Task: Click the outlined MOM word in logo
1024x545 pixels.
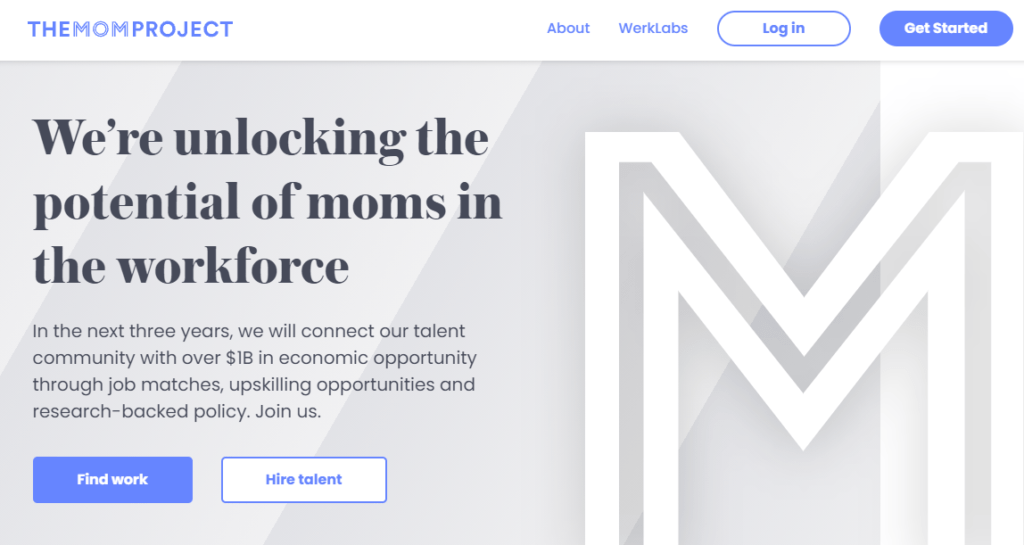Action: [101, 29]
